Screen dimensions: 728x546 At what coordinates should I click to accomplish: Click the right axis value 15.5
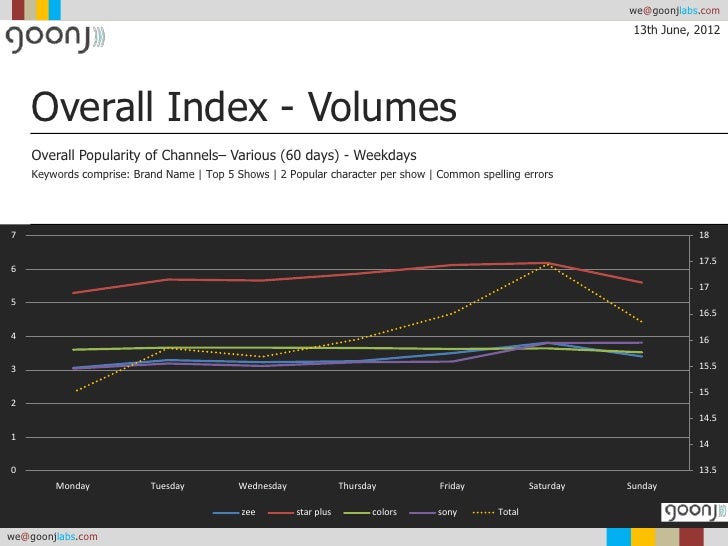coord(708,366)
